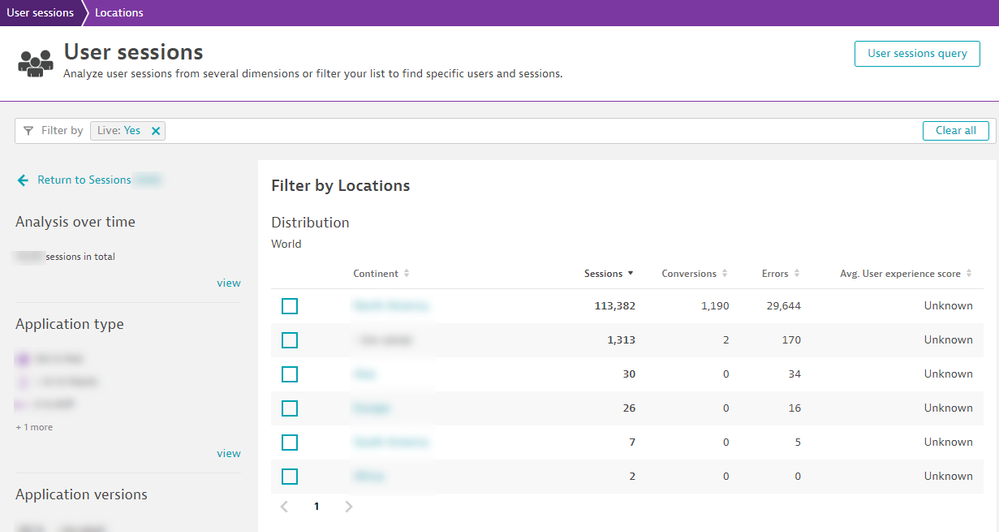Image resolution: width=999 pixels, height=532 pixels.
Task: Click the back arrow beside Return to Sessions
Action: point(23,181)
